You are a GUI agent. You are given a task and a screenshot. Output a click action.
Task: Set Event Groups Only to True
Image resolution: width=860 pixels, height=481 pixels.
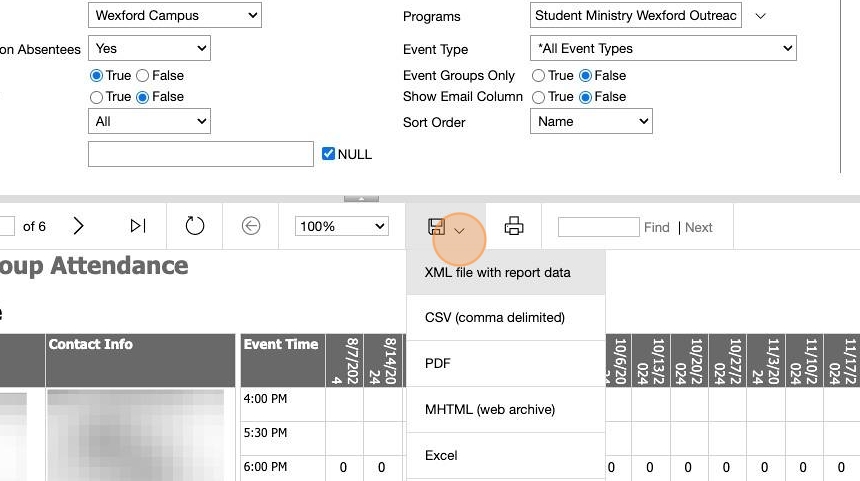(x=539, y=76)
